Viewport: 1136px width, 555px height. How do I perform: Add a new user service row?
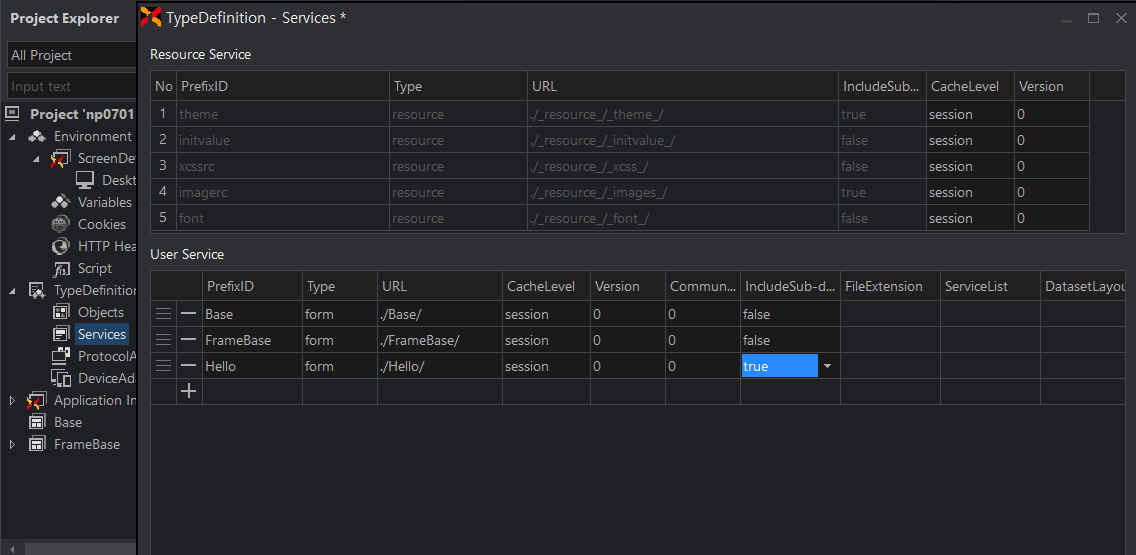pyautogui.click(x=188, y=391)
